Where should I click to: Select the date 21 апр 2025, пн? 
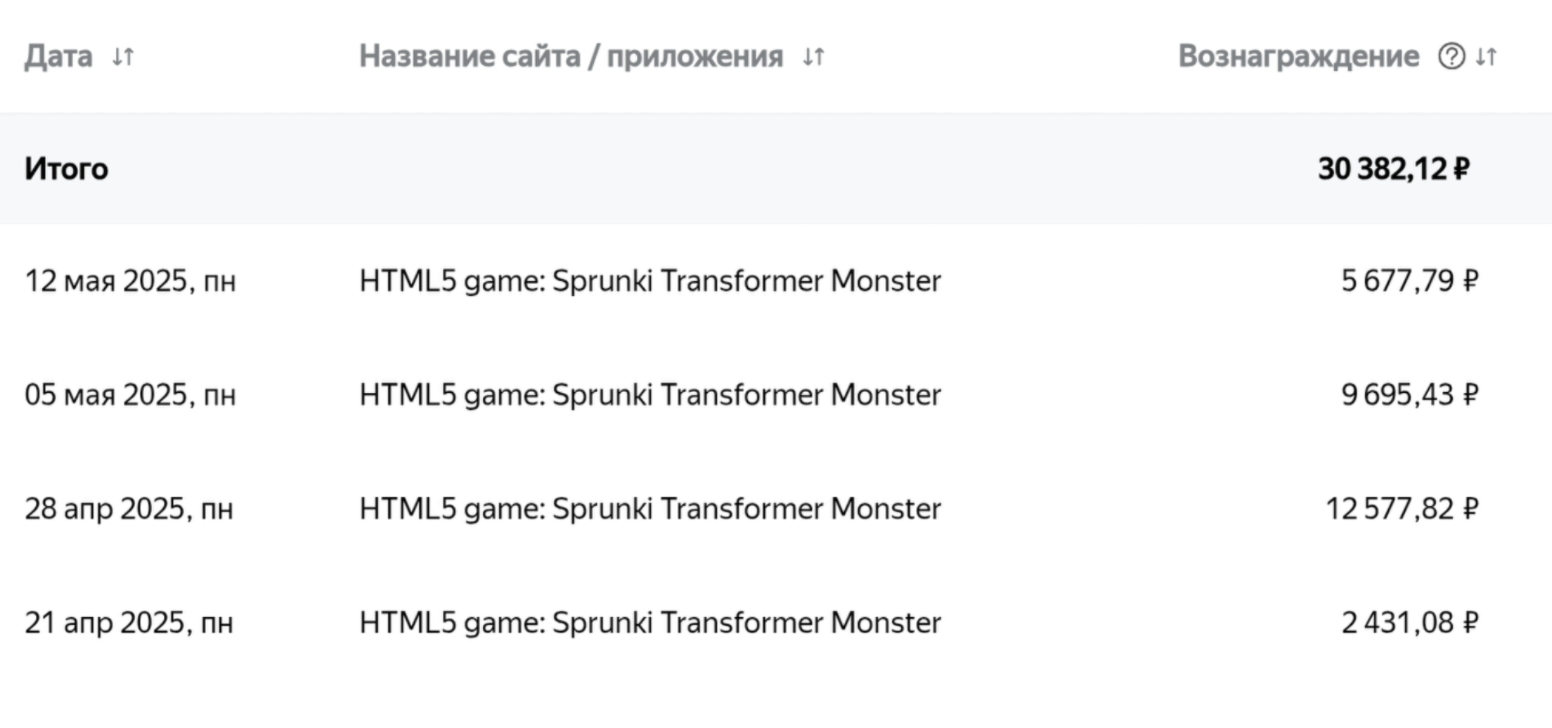click(128, 623)
